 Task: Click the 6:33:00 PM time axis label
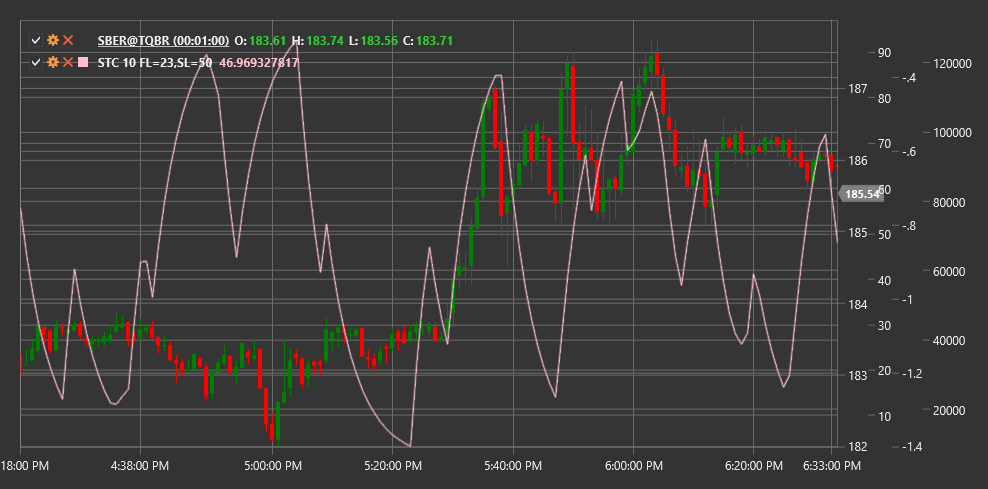831,466
